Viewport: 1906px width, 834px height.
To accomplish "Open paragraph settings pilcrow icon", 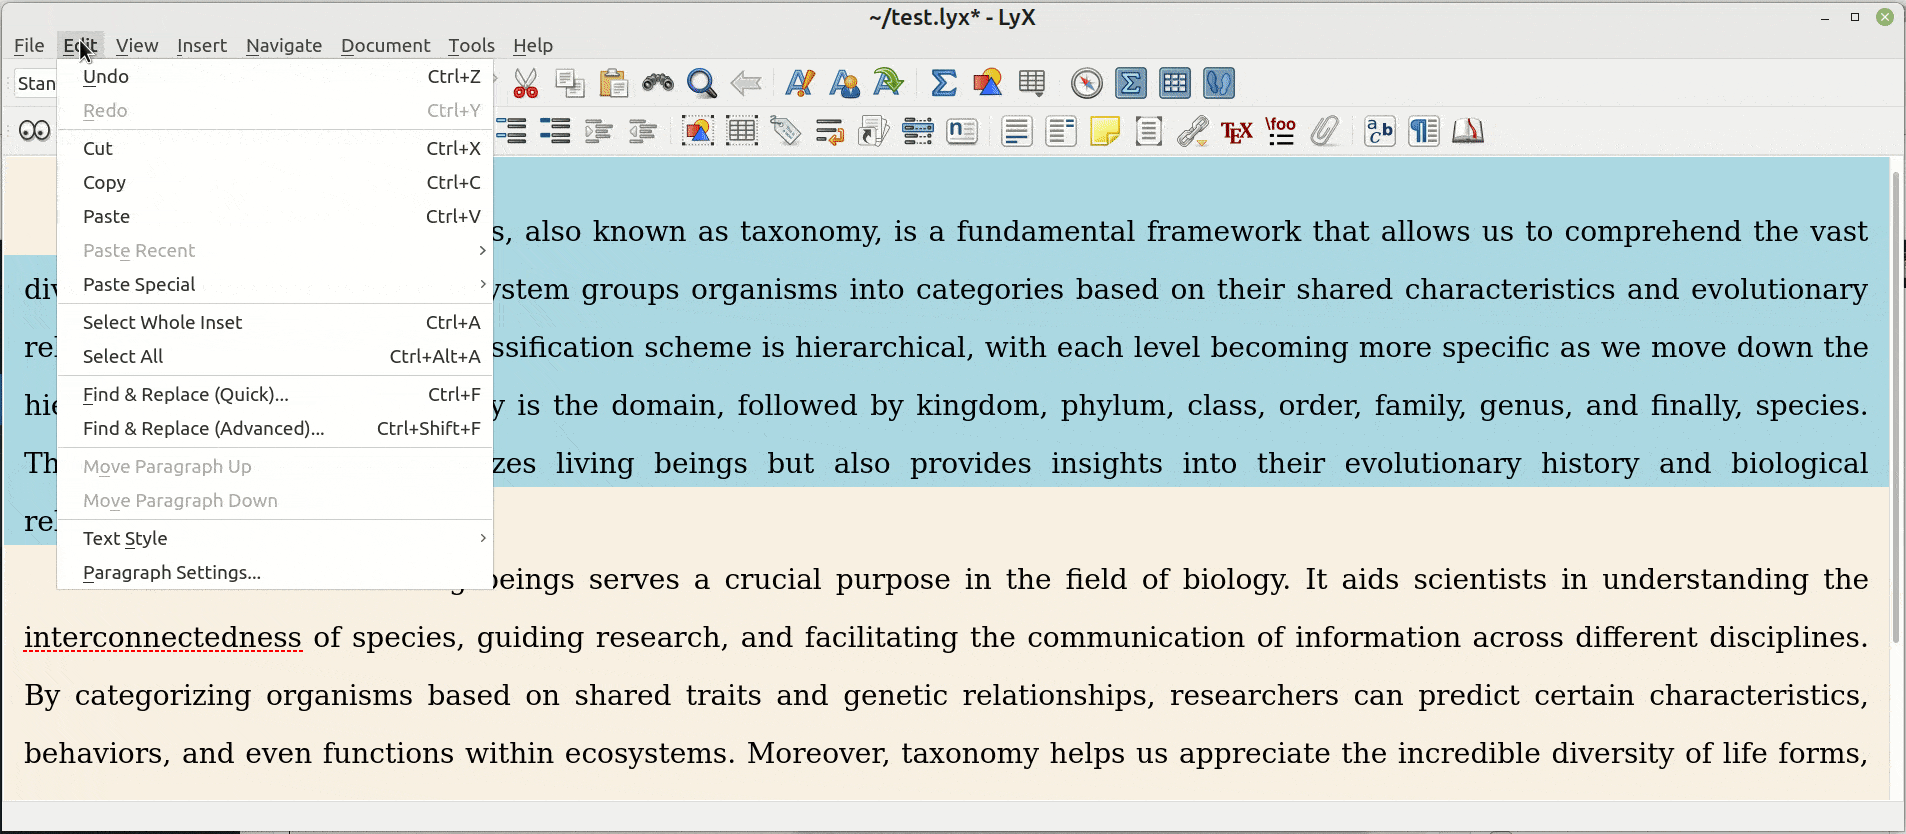I will click(x=1424, y=131).
